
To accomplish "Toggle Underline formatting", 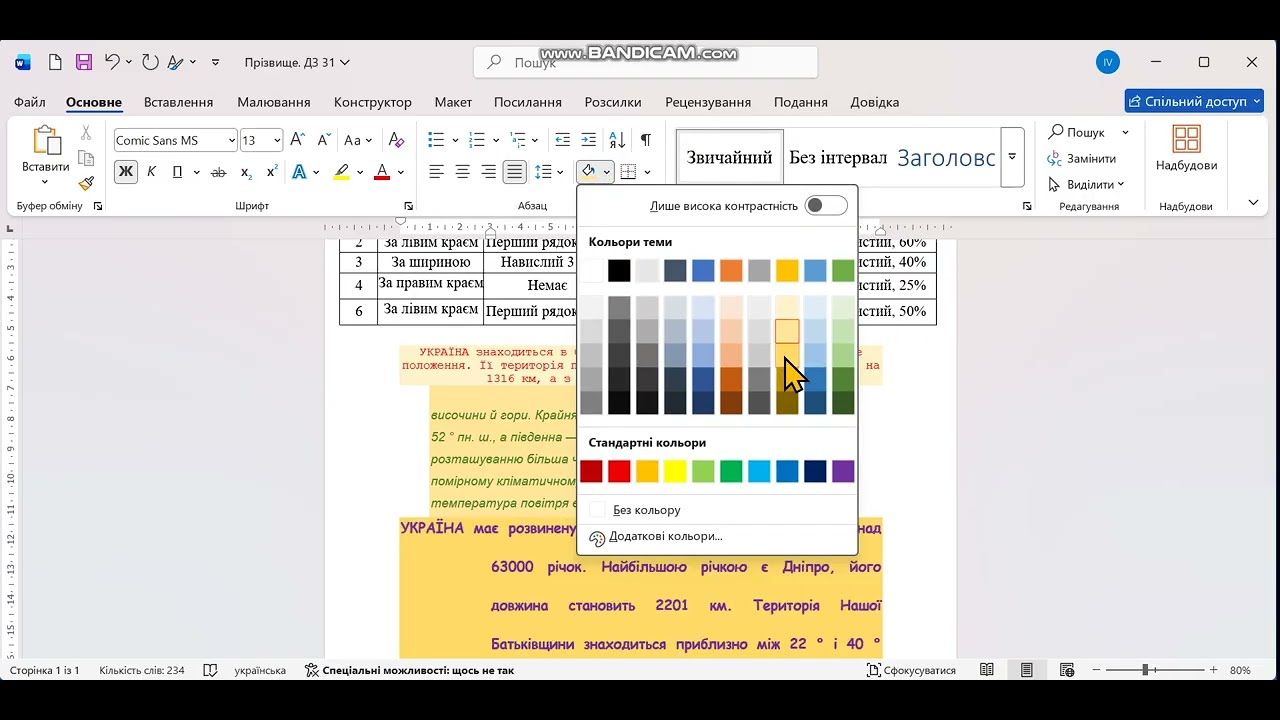I will tap(177, 172).
